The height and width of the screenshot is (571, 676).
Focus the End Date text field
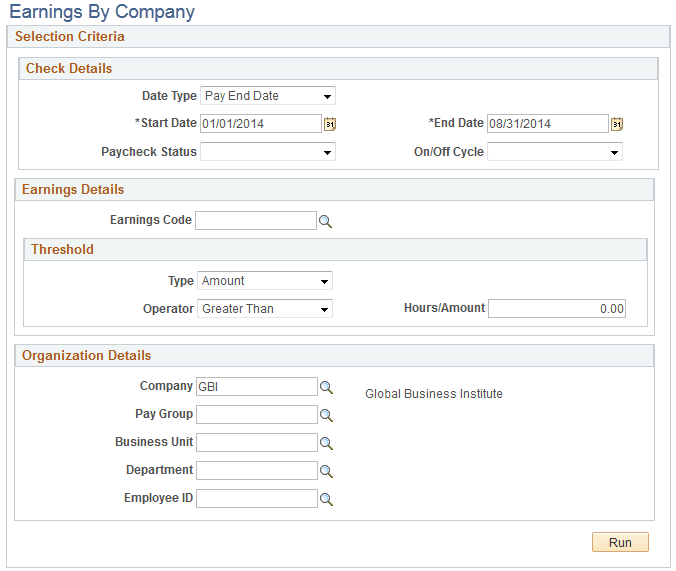(547, 124)
